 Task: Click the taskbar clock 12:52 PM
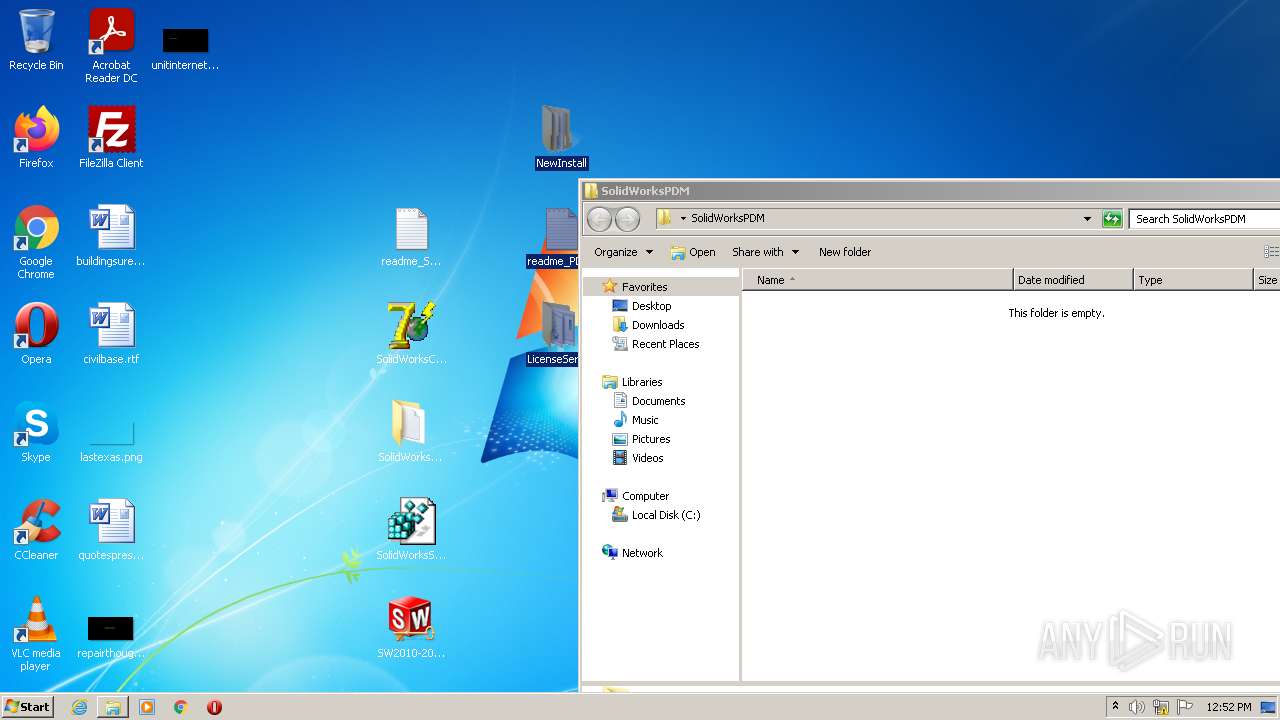pos(1228,707)
